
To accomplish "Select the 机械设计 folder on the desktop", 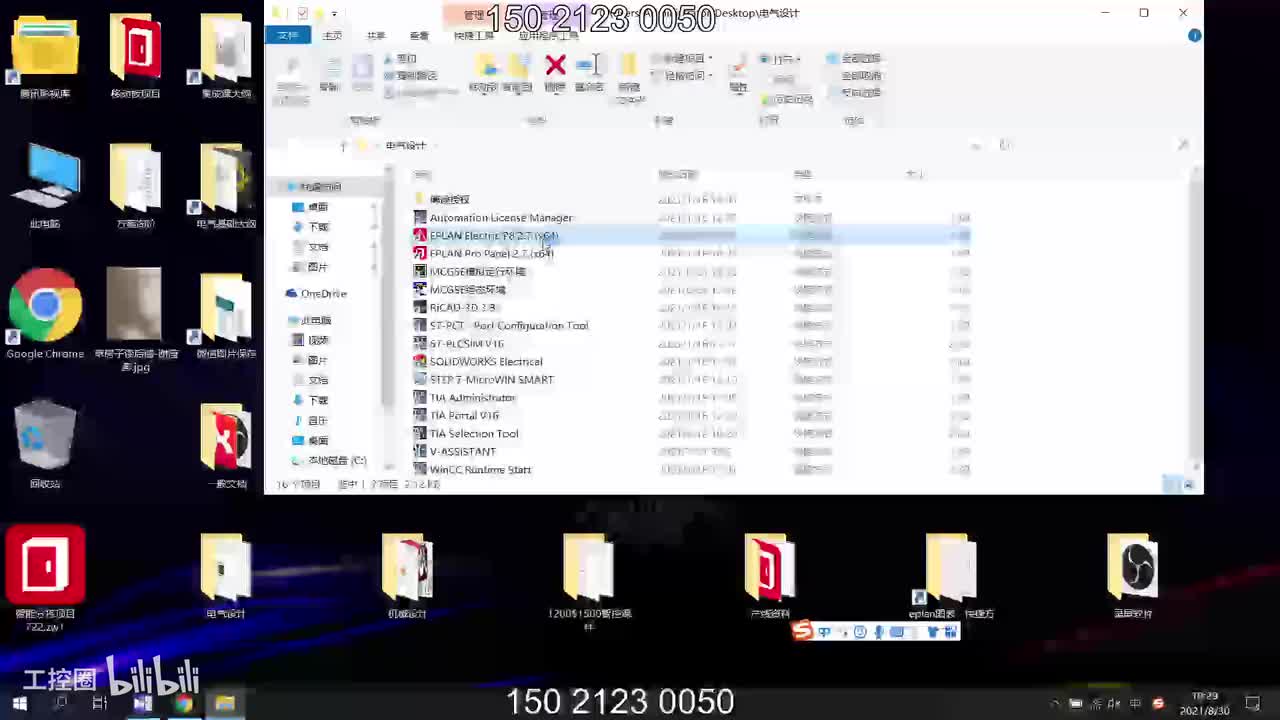I will (407, 566).
